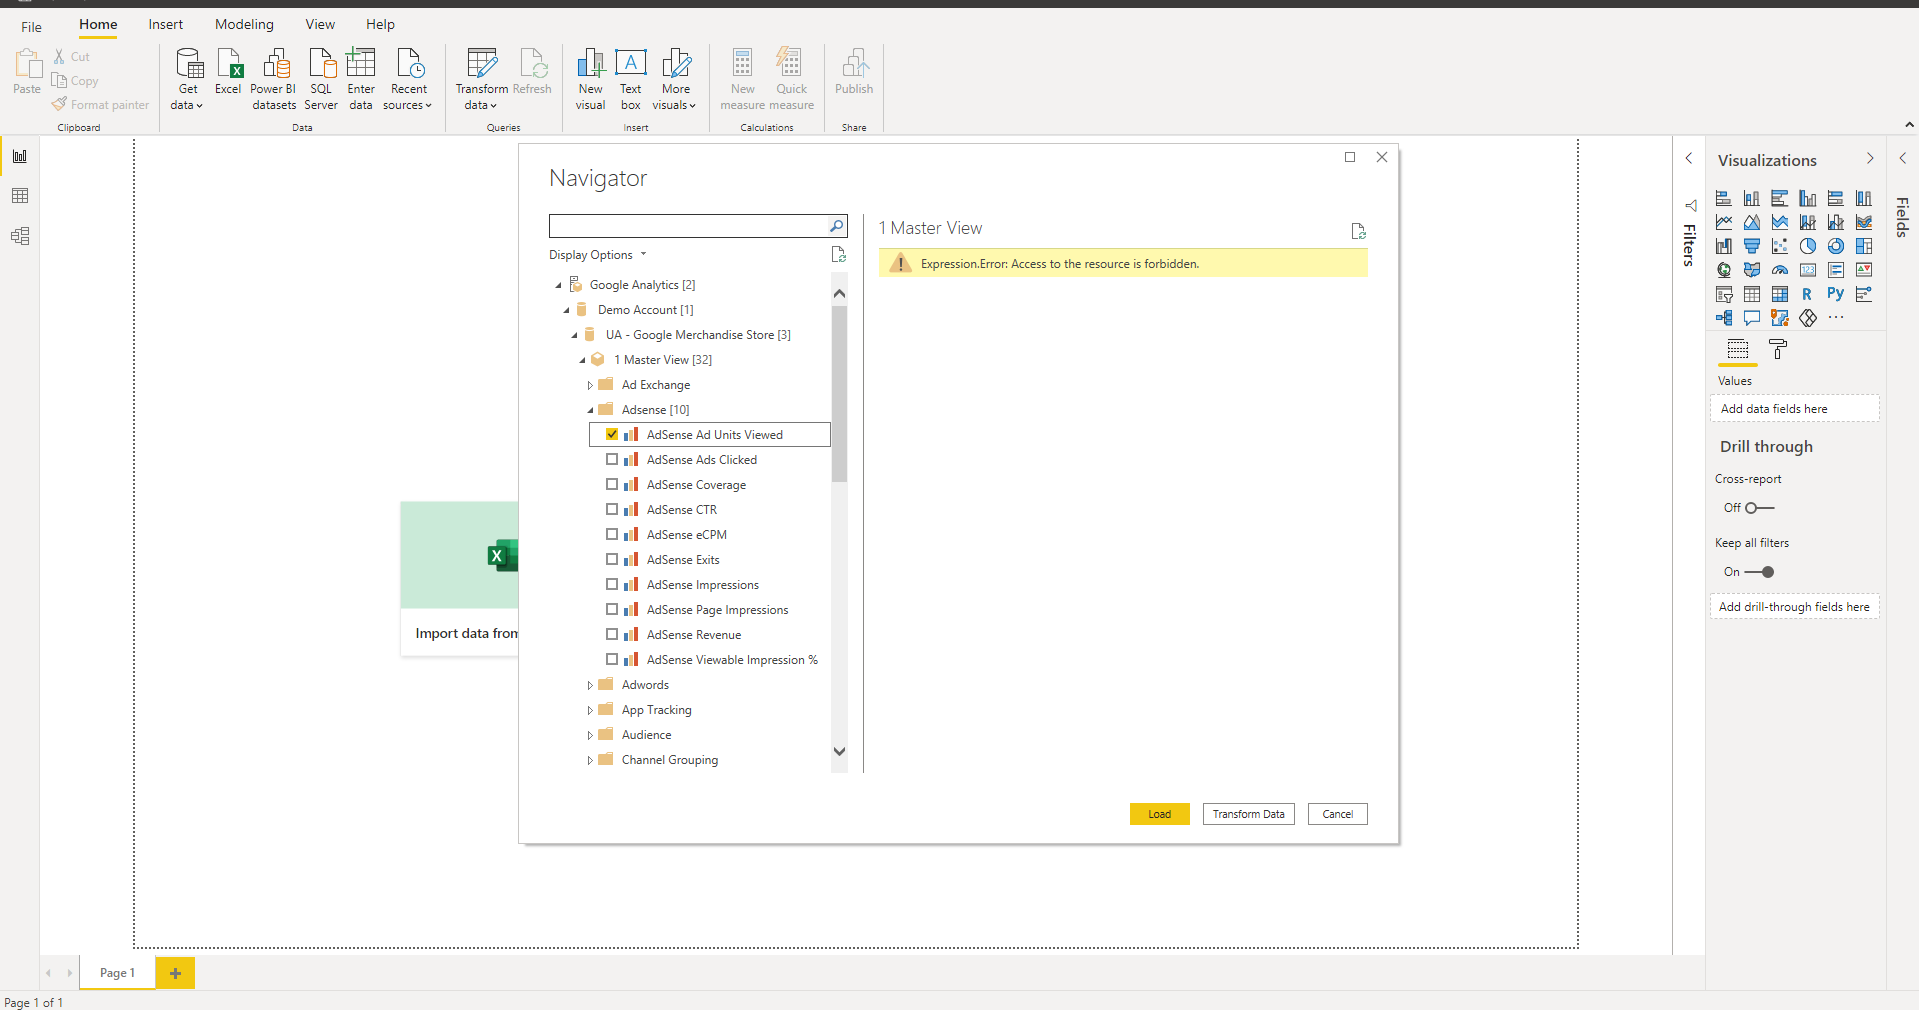Collapse the Adsense [10] folder
This screenshot has width=1919, height=1010.
coord(590,410)
